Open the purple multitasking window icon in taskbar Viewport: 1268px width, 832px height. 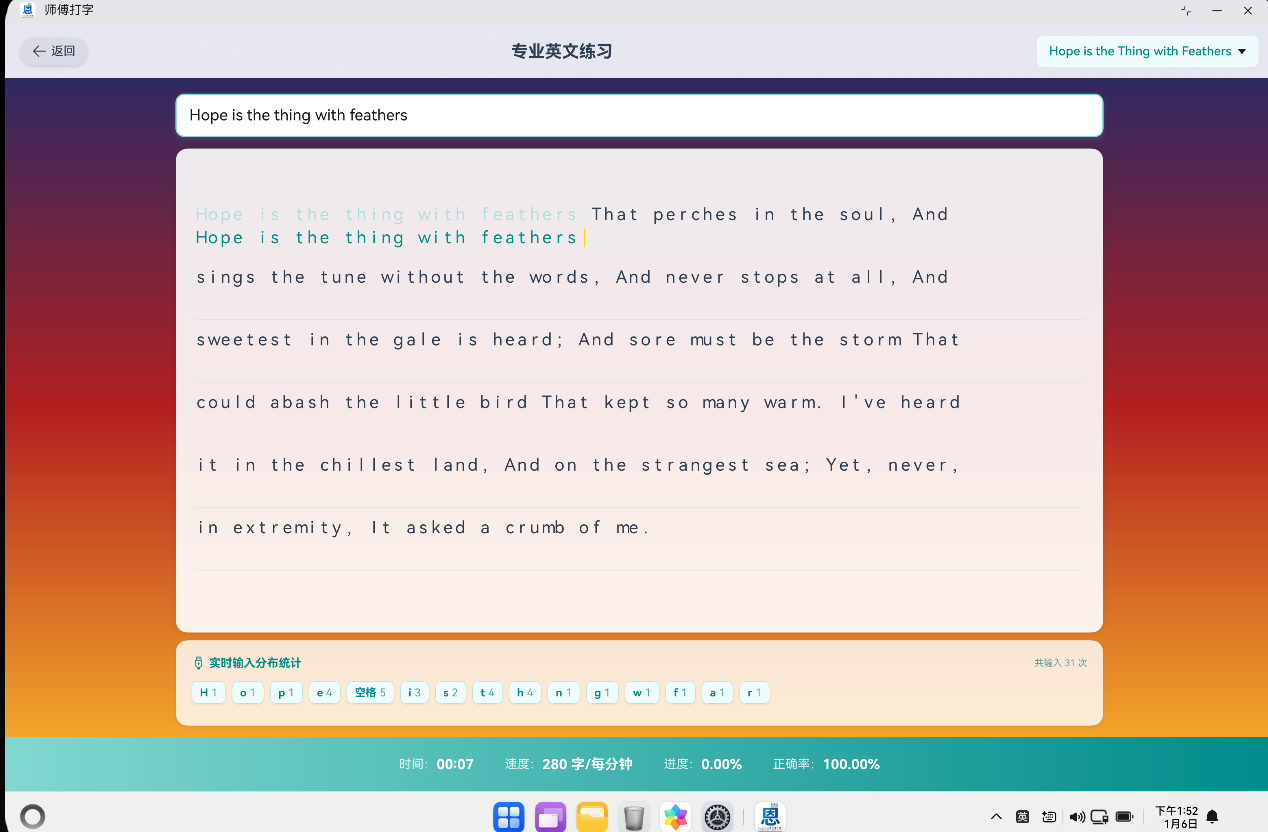(x=550, y=817)
